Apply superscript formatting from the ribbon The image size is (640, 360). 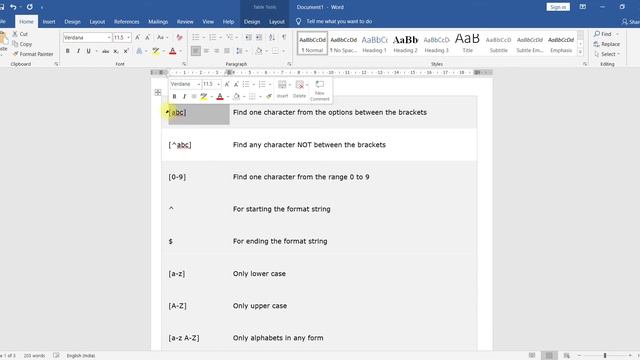[x=126, y=51]
